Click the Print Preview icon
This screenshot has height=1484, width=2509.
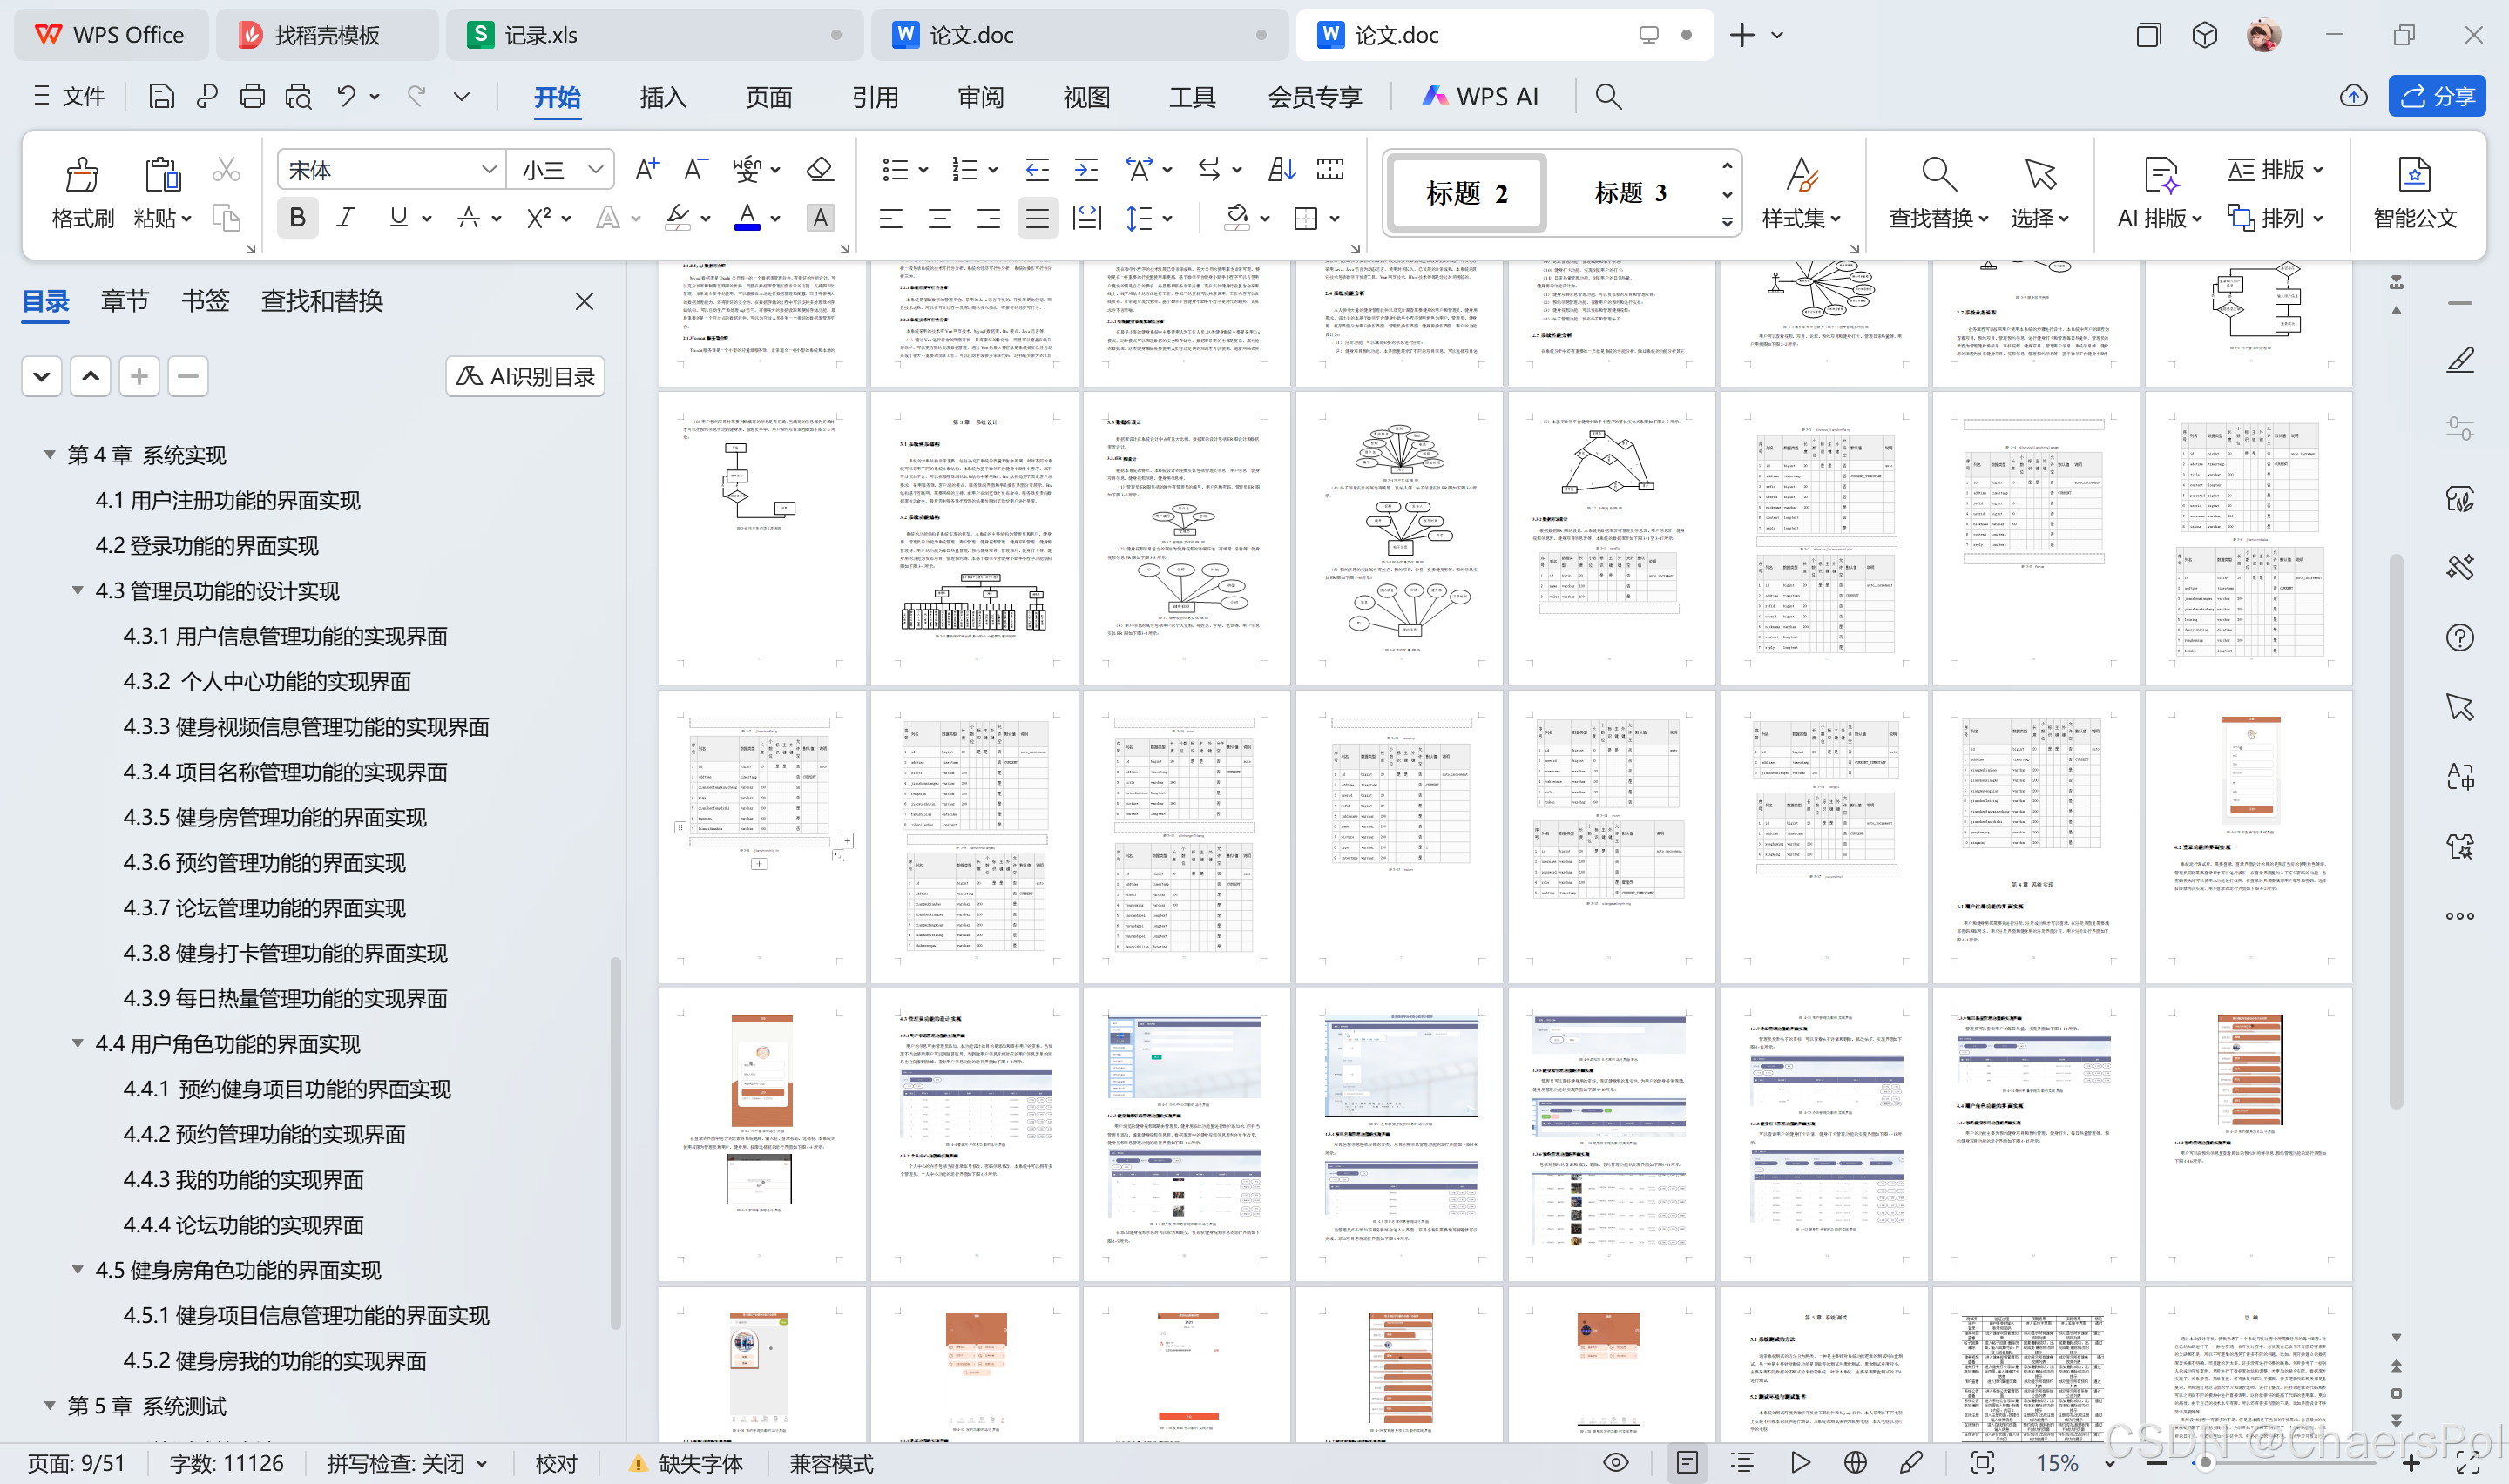tap(298, 96)
